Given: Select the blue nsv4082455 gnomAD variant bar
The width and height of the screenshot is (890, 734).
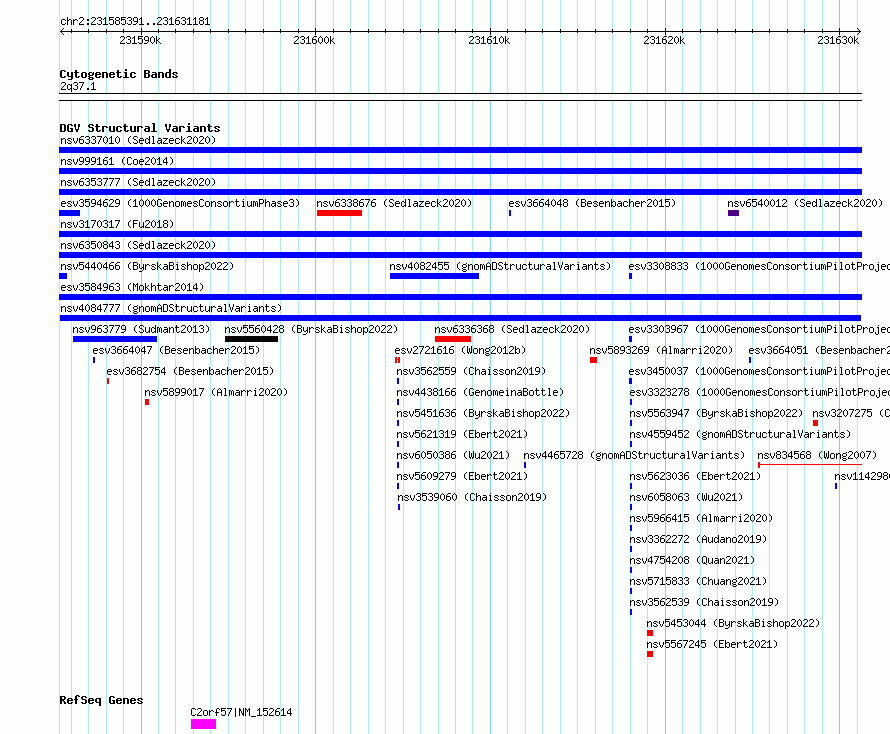Looking at the screenshot, I should (x=434, y=276).
